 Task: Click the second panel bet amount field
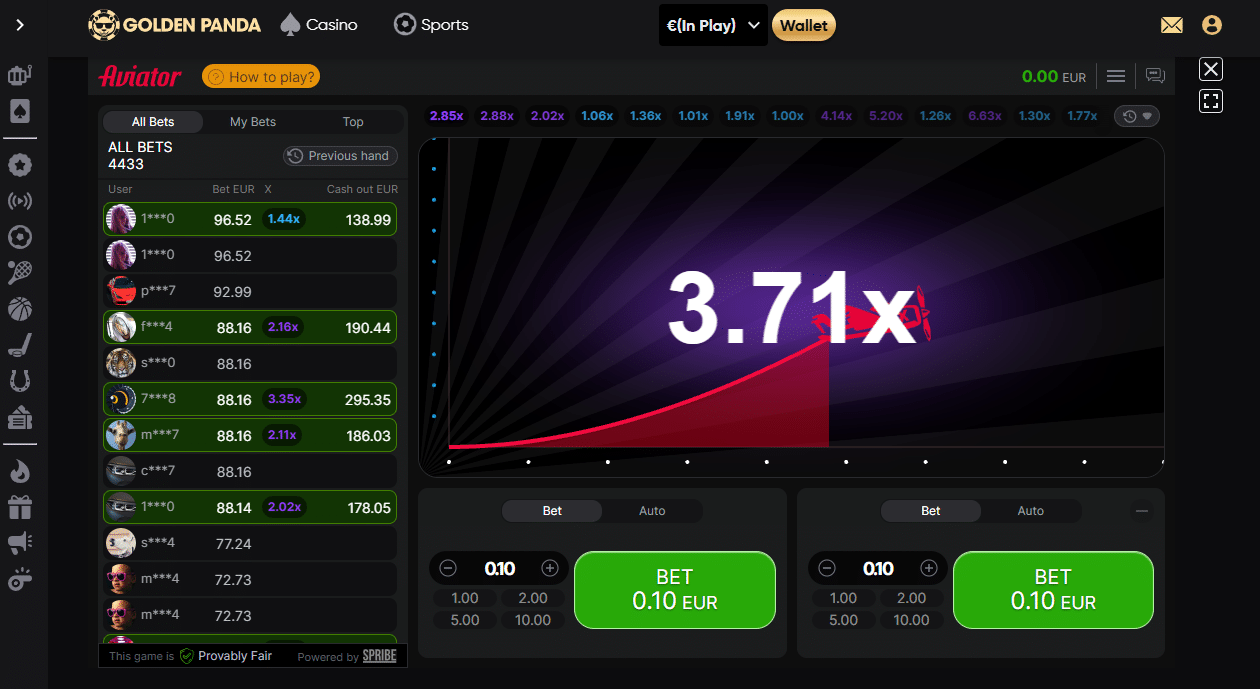point(878,568)
